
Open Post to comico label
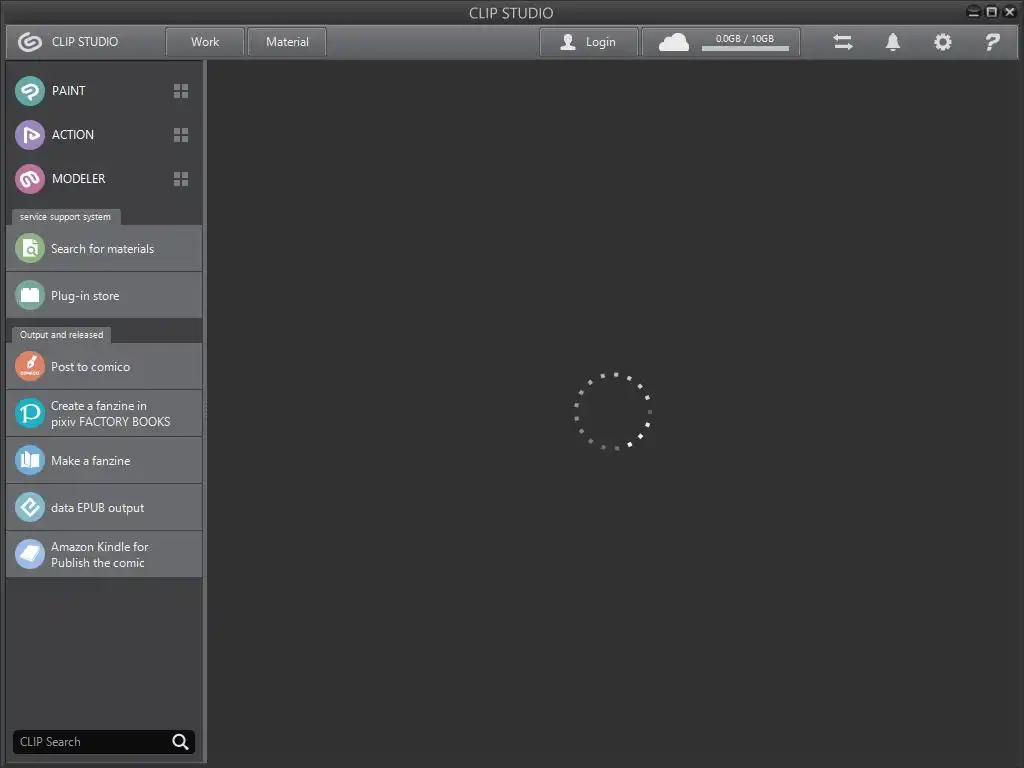tap(90, 367)
